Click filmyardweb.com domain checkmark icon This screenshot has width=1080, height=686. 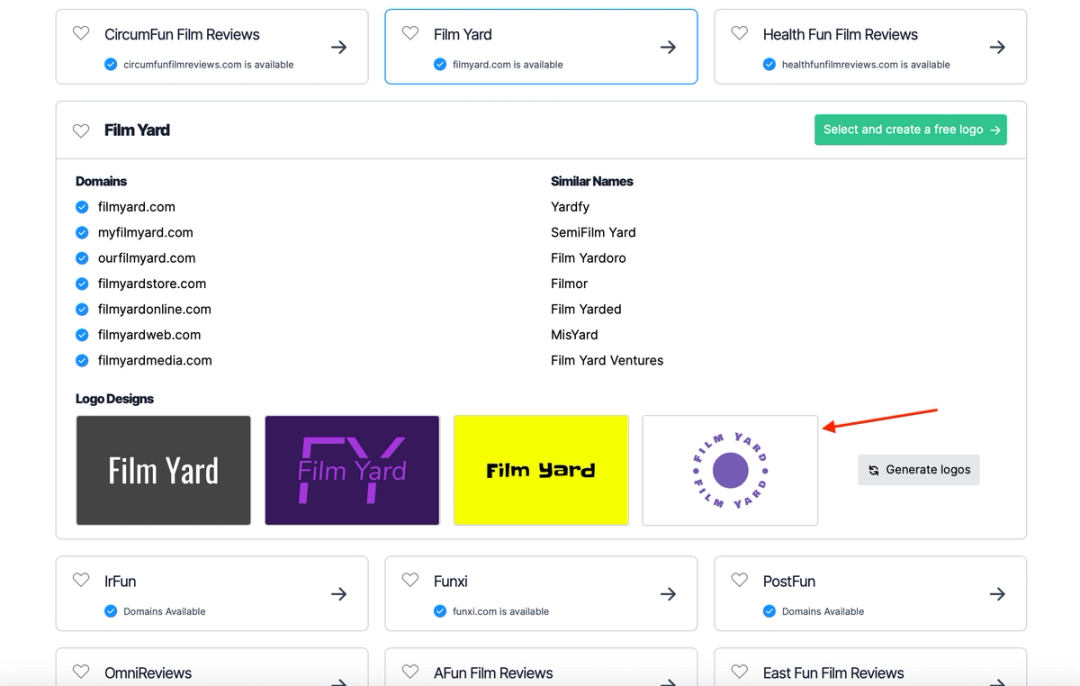click(82, 335)
